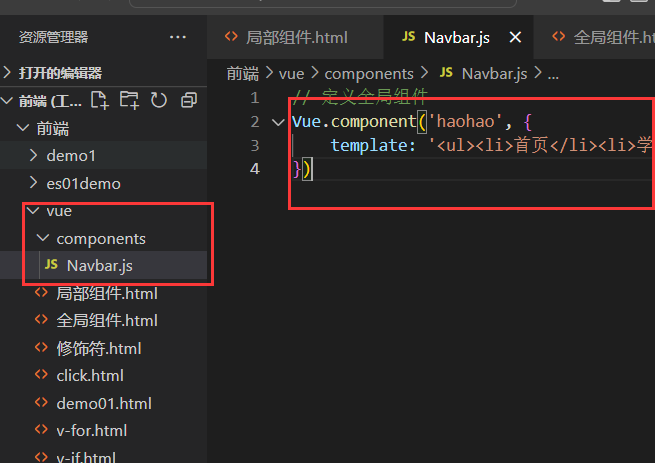Click the components breadcrumb item

(x=368, y=73)
